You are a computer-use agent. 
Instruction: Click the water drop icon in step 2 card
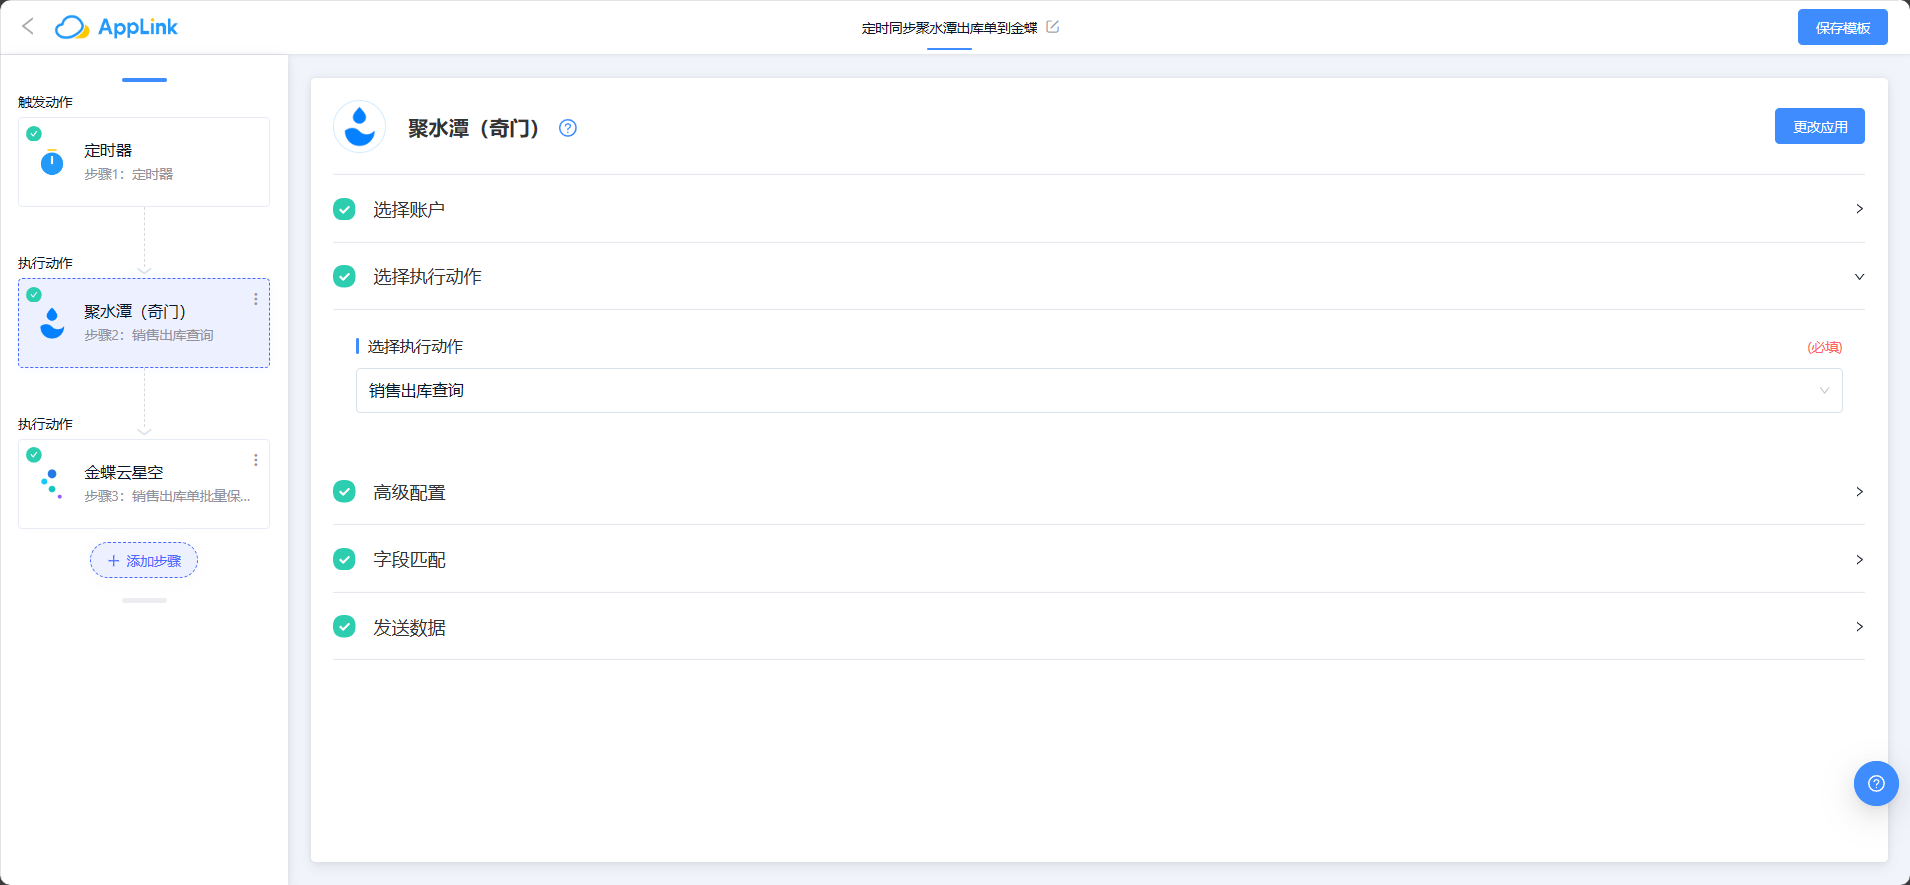tap(52, 323)
